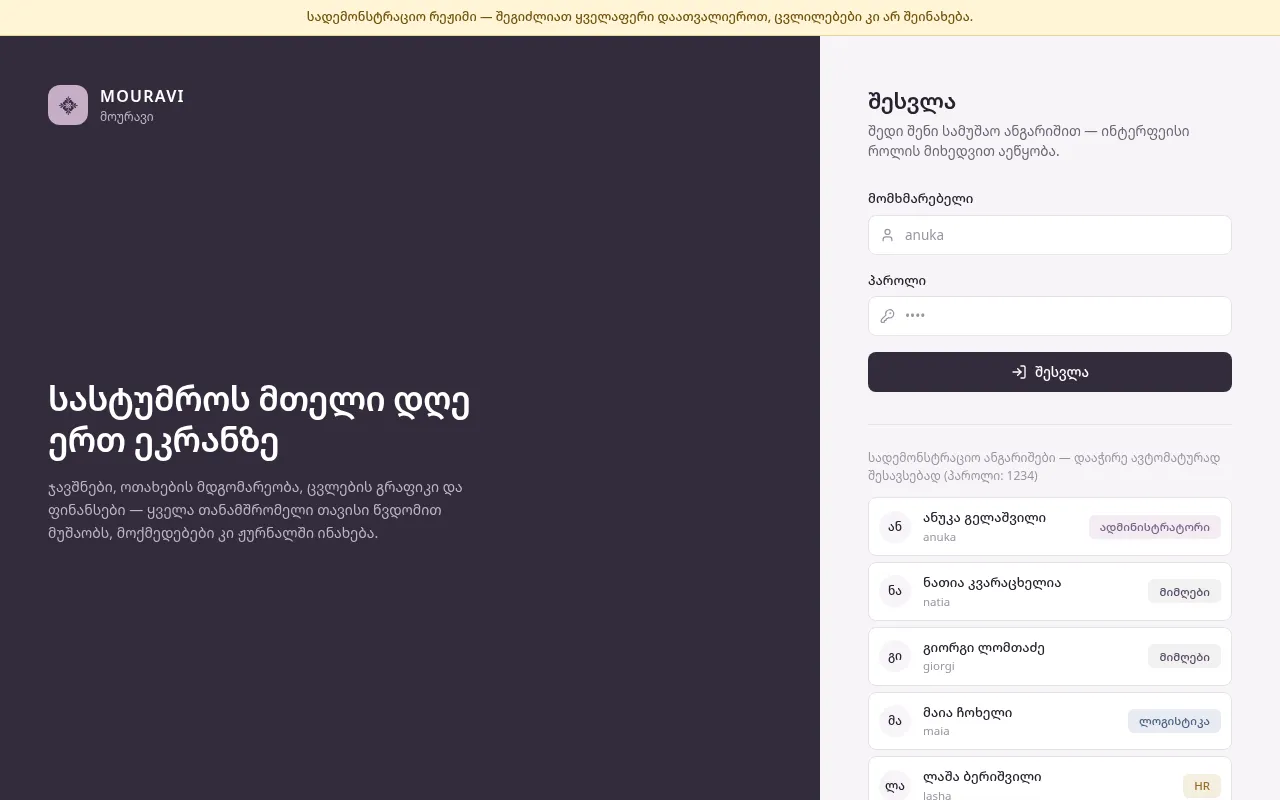This screenshot has height=800, width=1280.
Task: Click the user icon in username field
Action: coord(887,235)
